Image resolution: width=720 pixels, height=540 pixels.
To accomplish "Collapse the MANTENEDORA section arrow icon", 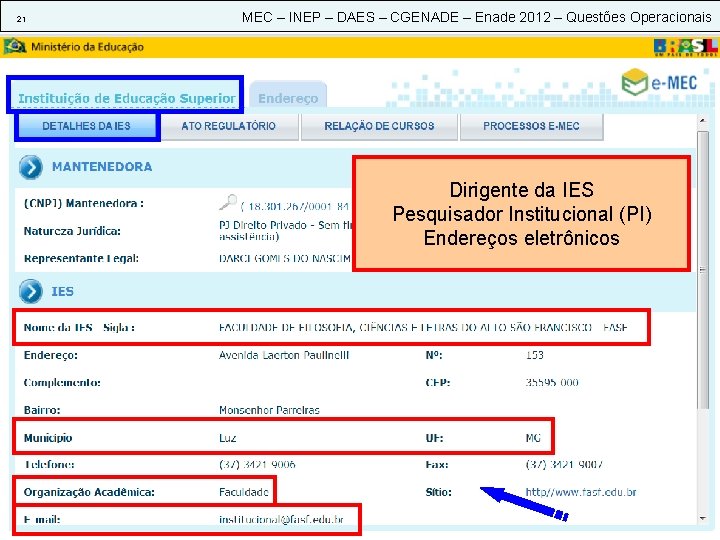I will click(x=31, y=167).
